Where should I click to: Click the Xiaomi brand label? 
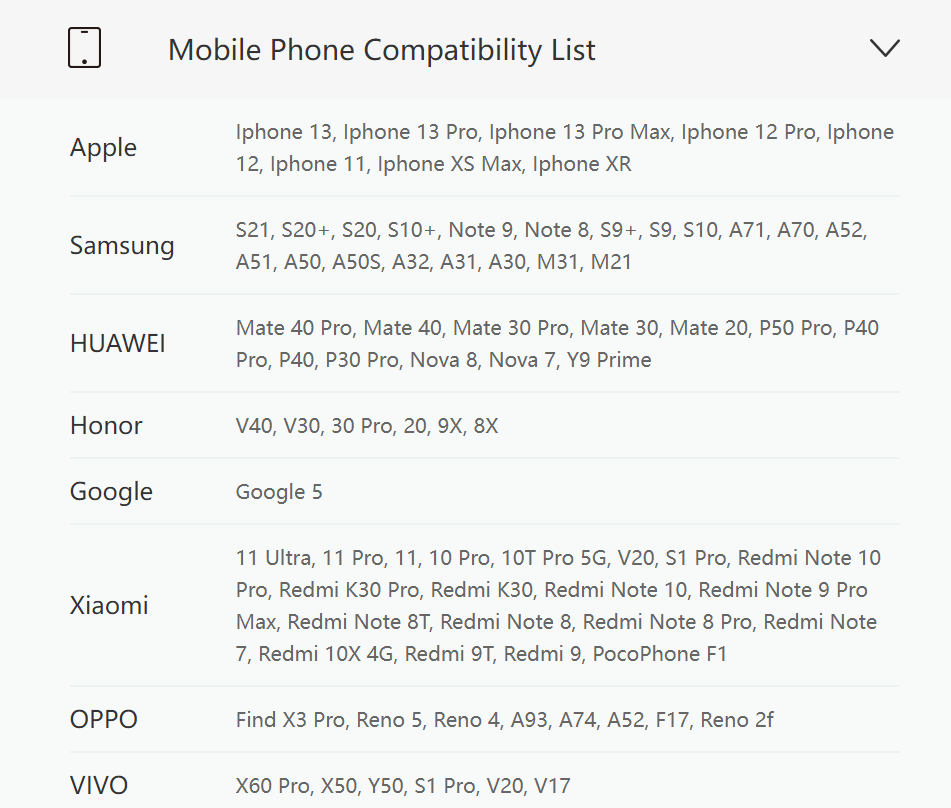pyautogui.click(x=109, y=605)
